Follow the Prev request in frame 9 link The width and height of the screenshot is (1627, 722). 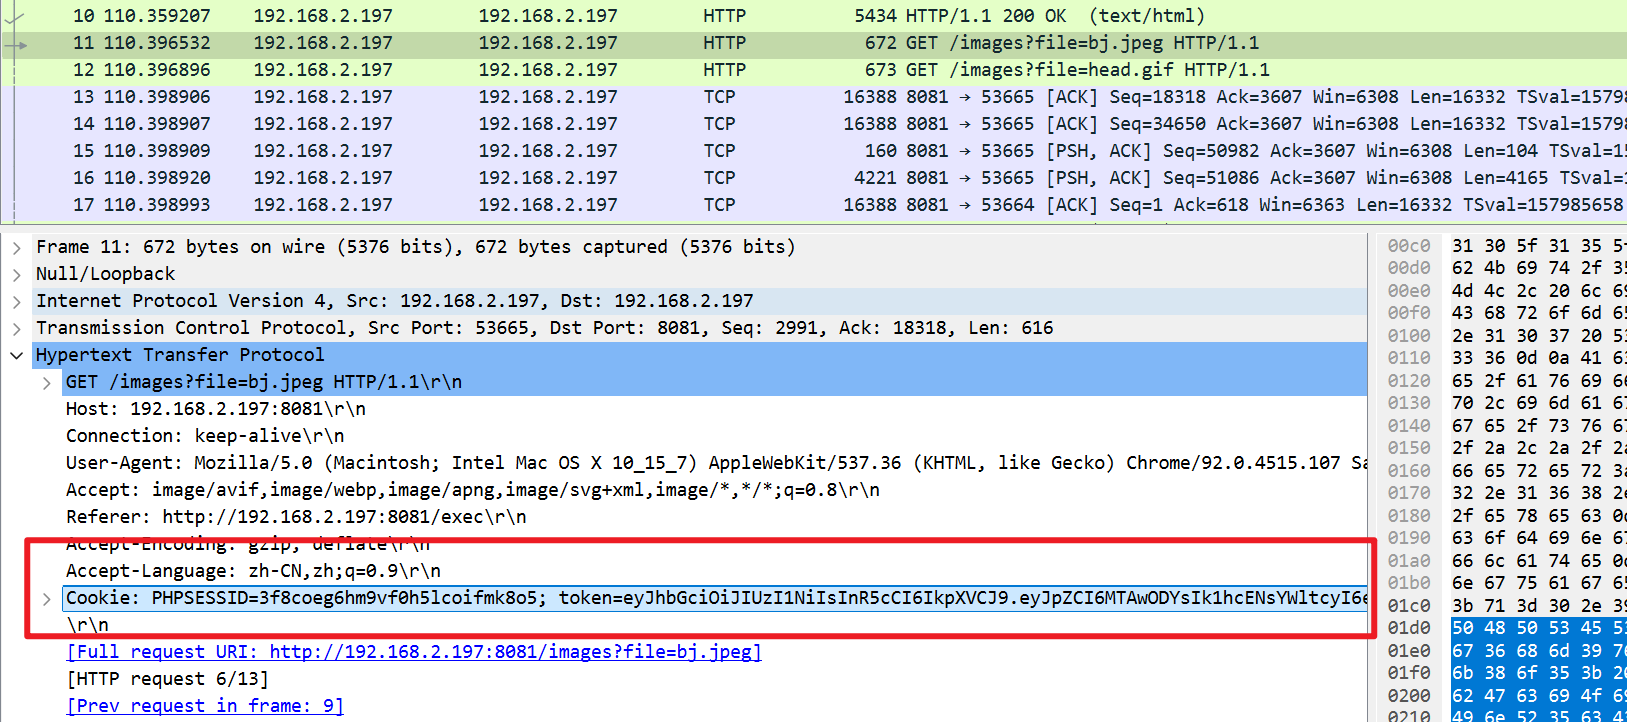coord(205,706)
